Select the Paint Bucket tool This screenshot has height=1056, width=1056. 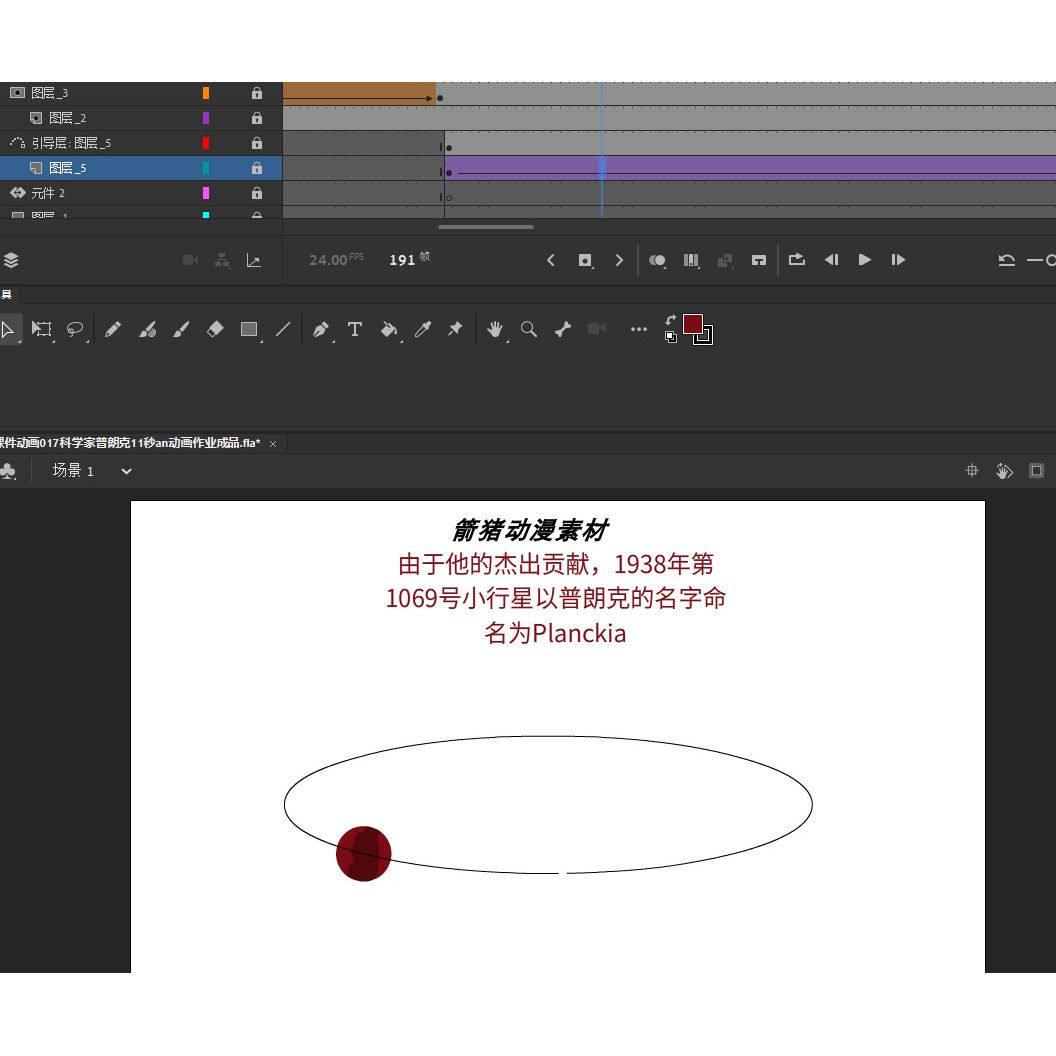389,329
